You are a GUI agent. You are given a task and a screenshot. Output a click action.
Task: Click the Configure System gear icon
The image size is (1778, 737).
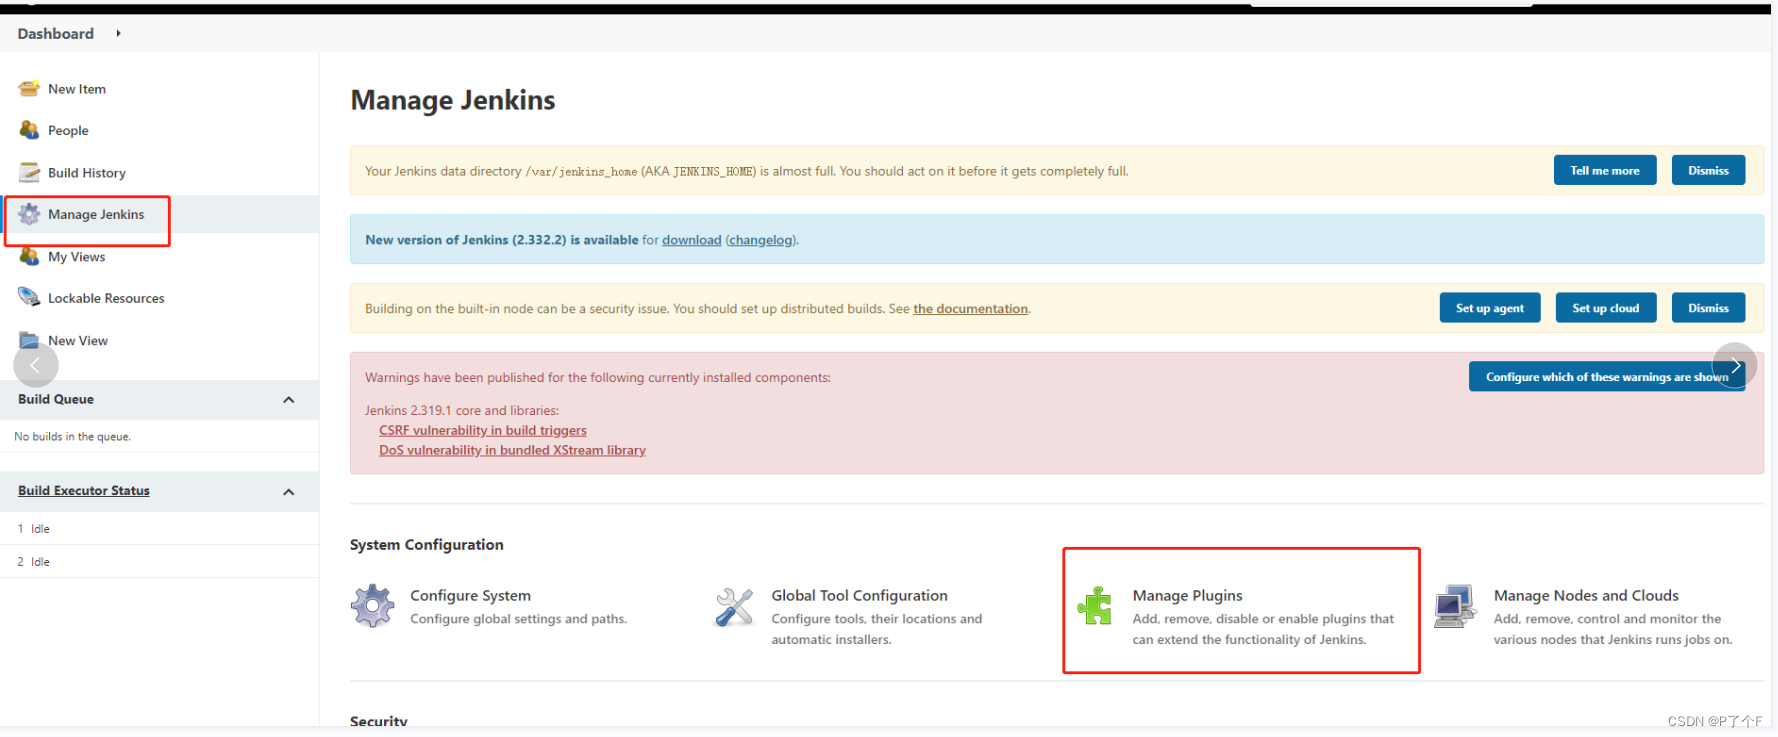pos(373,606)
